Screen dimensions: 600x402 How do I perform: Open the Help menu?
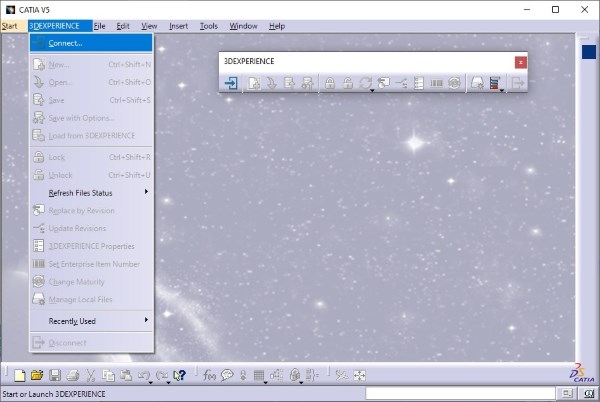coord(277,26)
